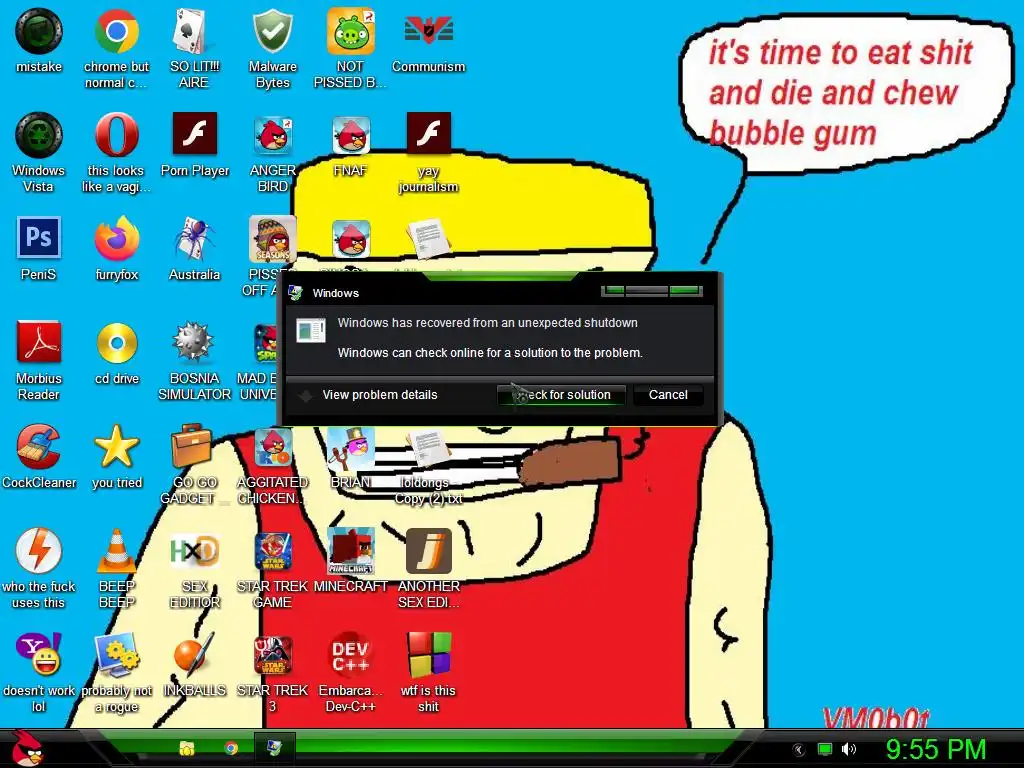Open the 'Windows Vista' recycle bin icon
This screenshot has width=1024, height=768.
(39, 135)
